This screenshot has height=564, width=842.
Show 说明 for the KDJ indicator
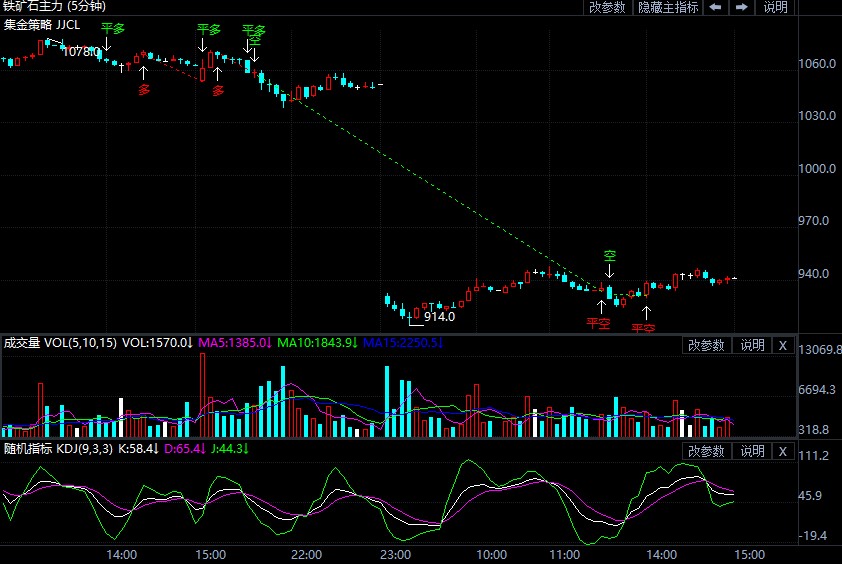751,452
